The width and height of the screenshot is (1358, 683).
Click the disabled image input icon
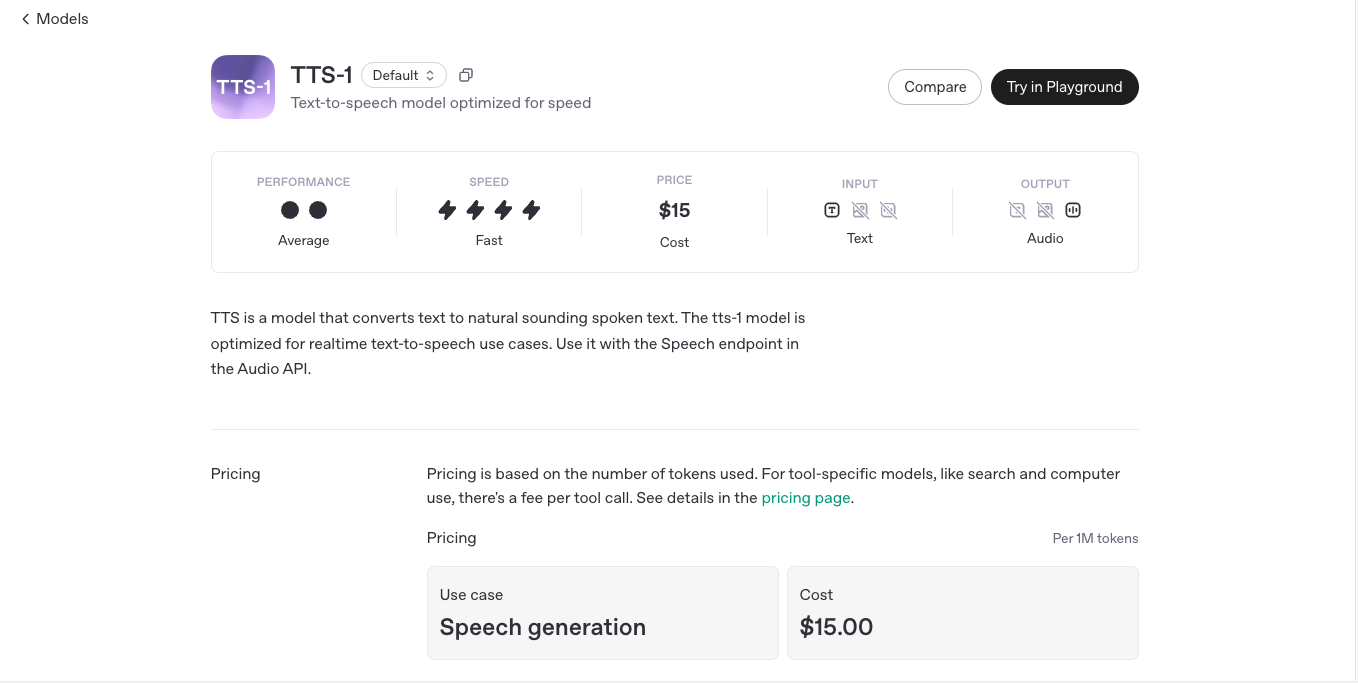coord(860,210)
